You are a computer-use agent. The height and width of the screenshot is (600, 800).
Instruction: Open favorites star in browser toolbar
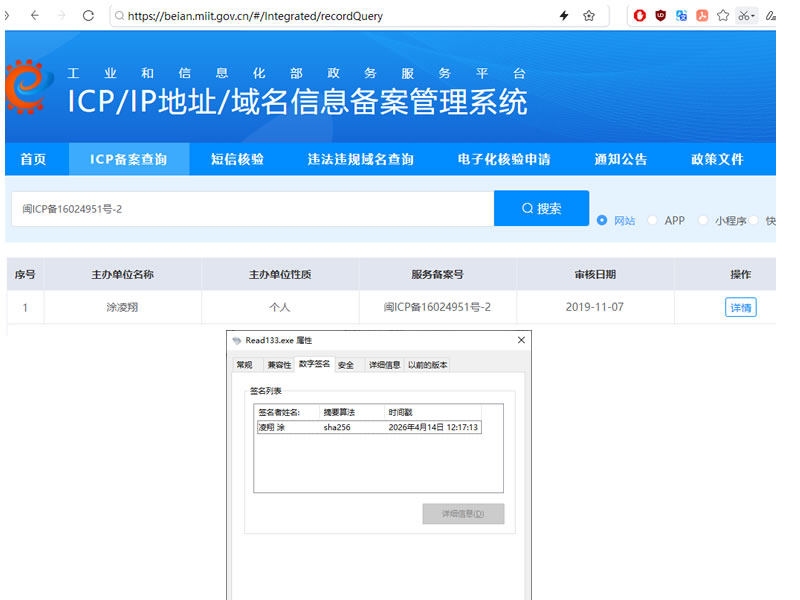(723, 16)
